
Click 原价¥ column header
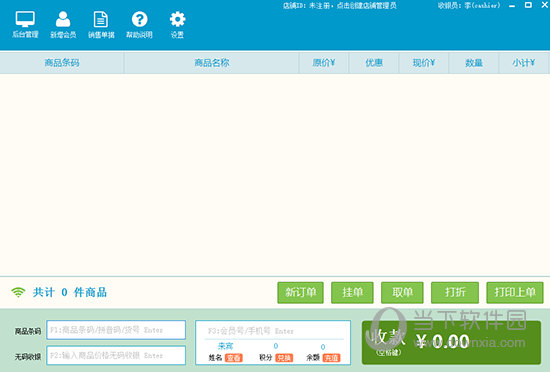click(x=324, y=63)
